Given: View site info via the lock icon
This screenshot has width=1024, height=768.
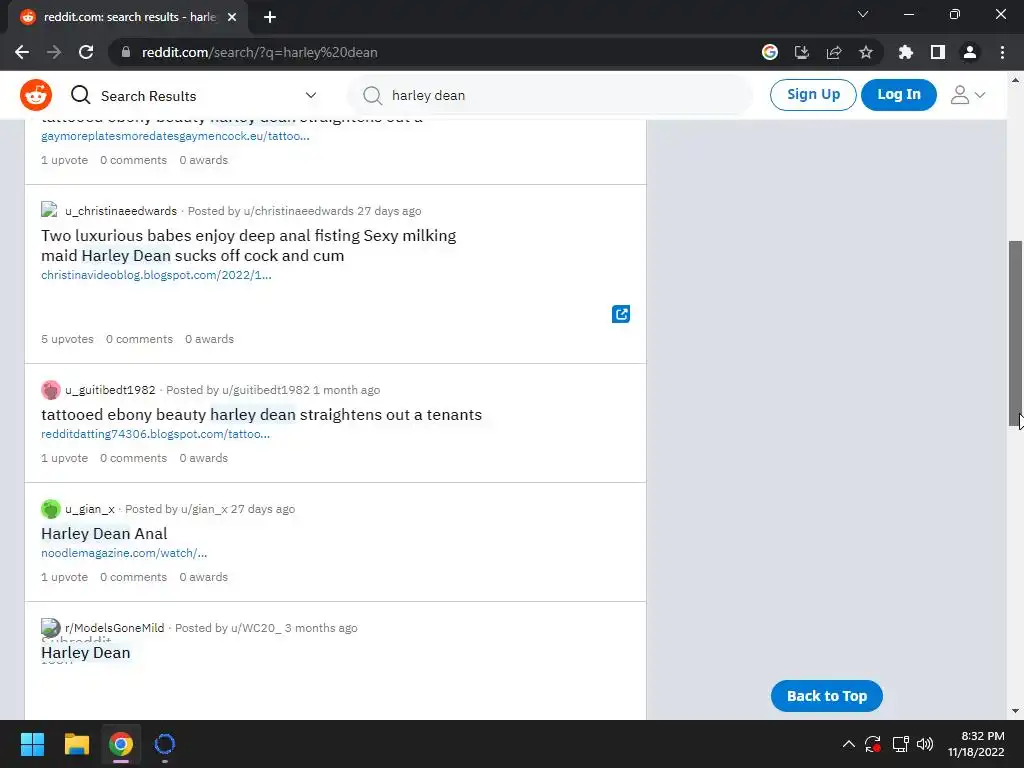Looking at the screenshot, I should (x=126, y=52).
